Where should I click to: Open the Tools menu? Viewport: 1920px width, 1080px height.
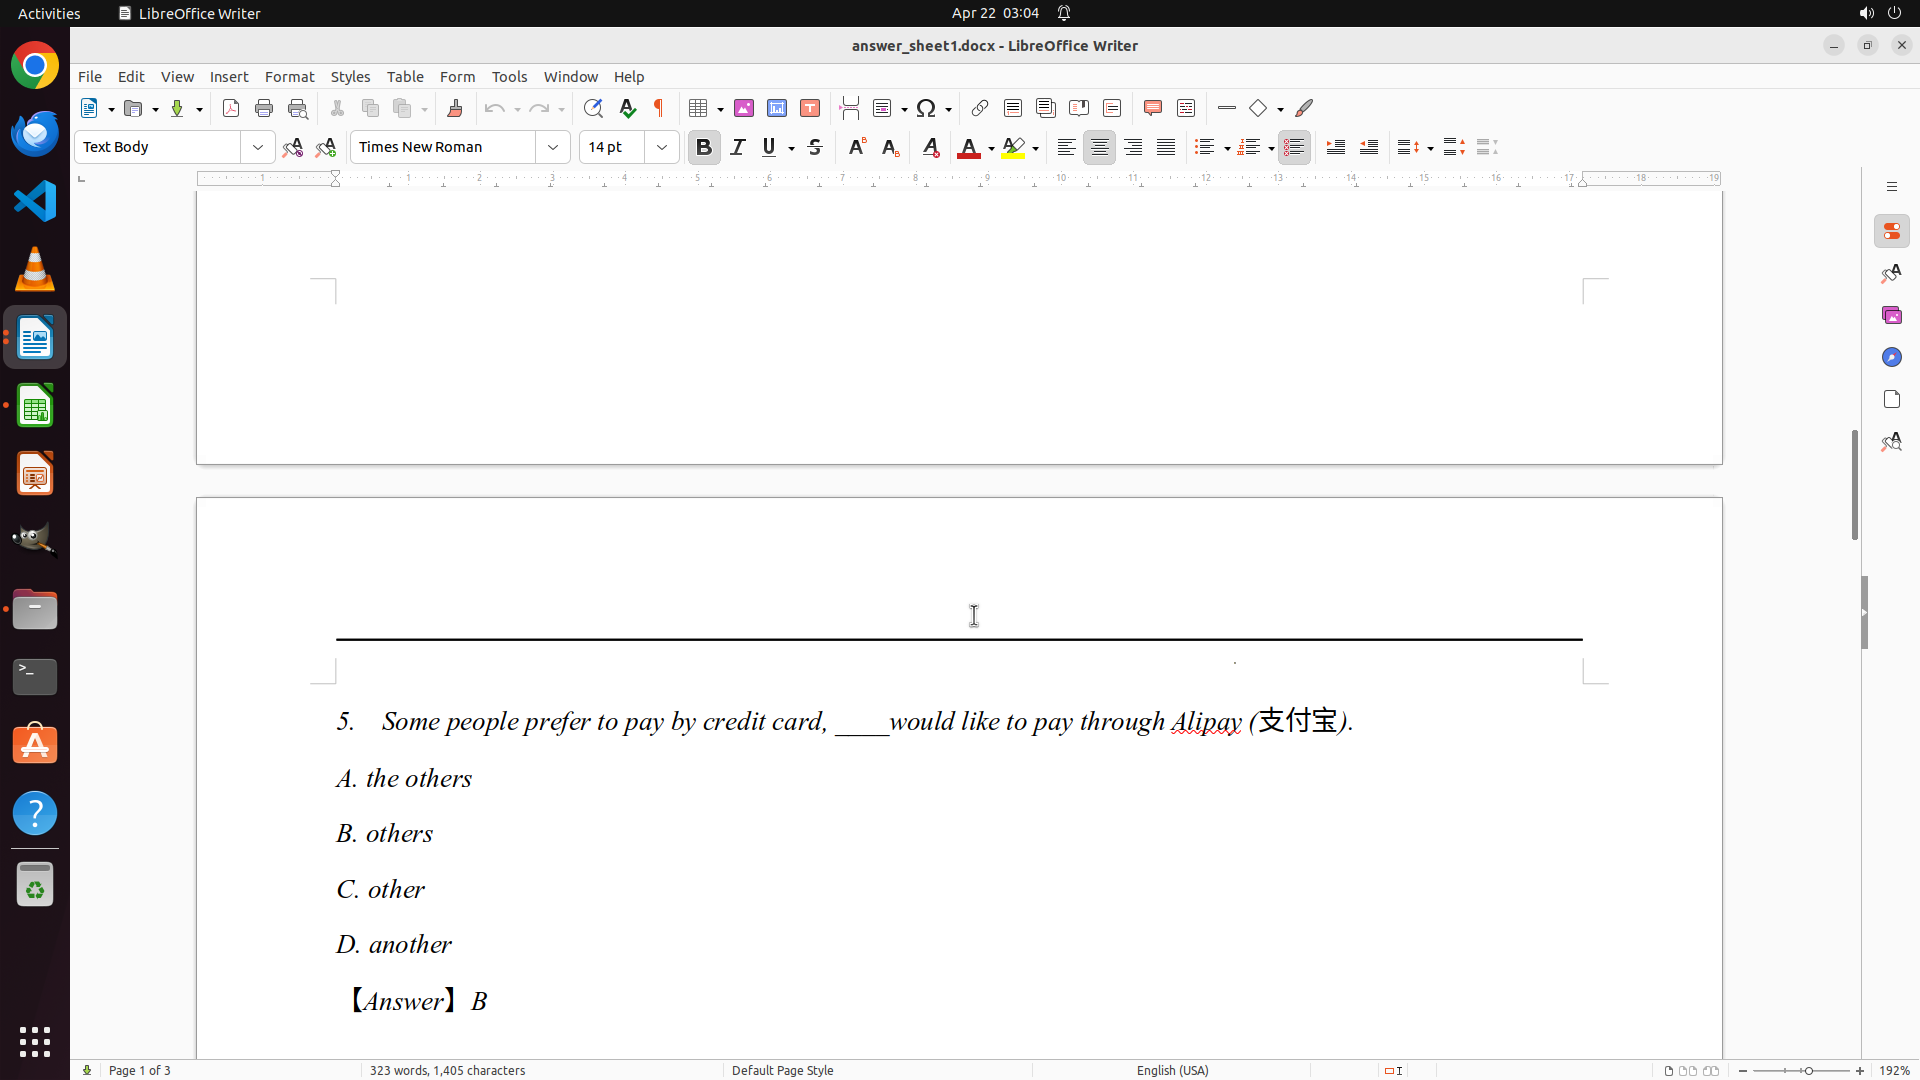click(509, 77)
